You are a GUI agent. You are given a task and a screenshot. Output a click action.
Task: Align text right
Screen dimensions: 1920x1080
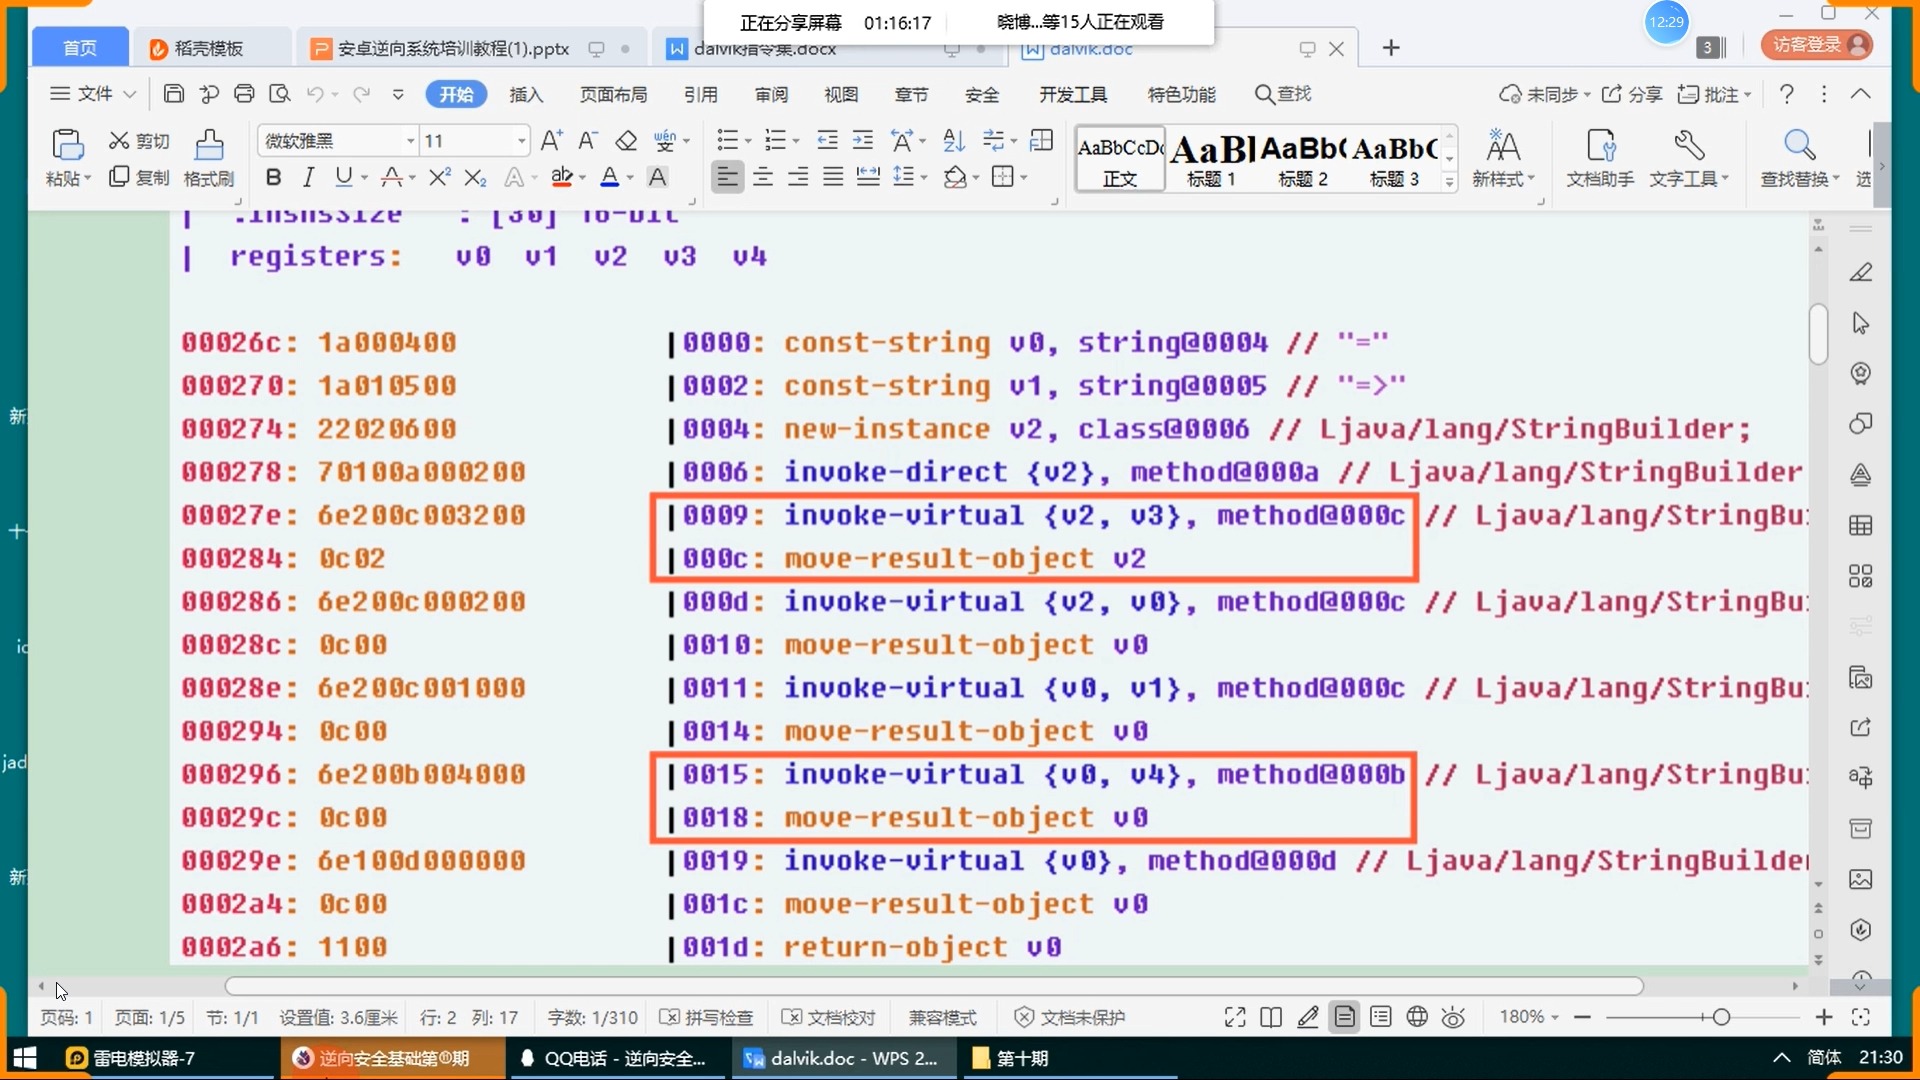(x=798, y=177)
